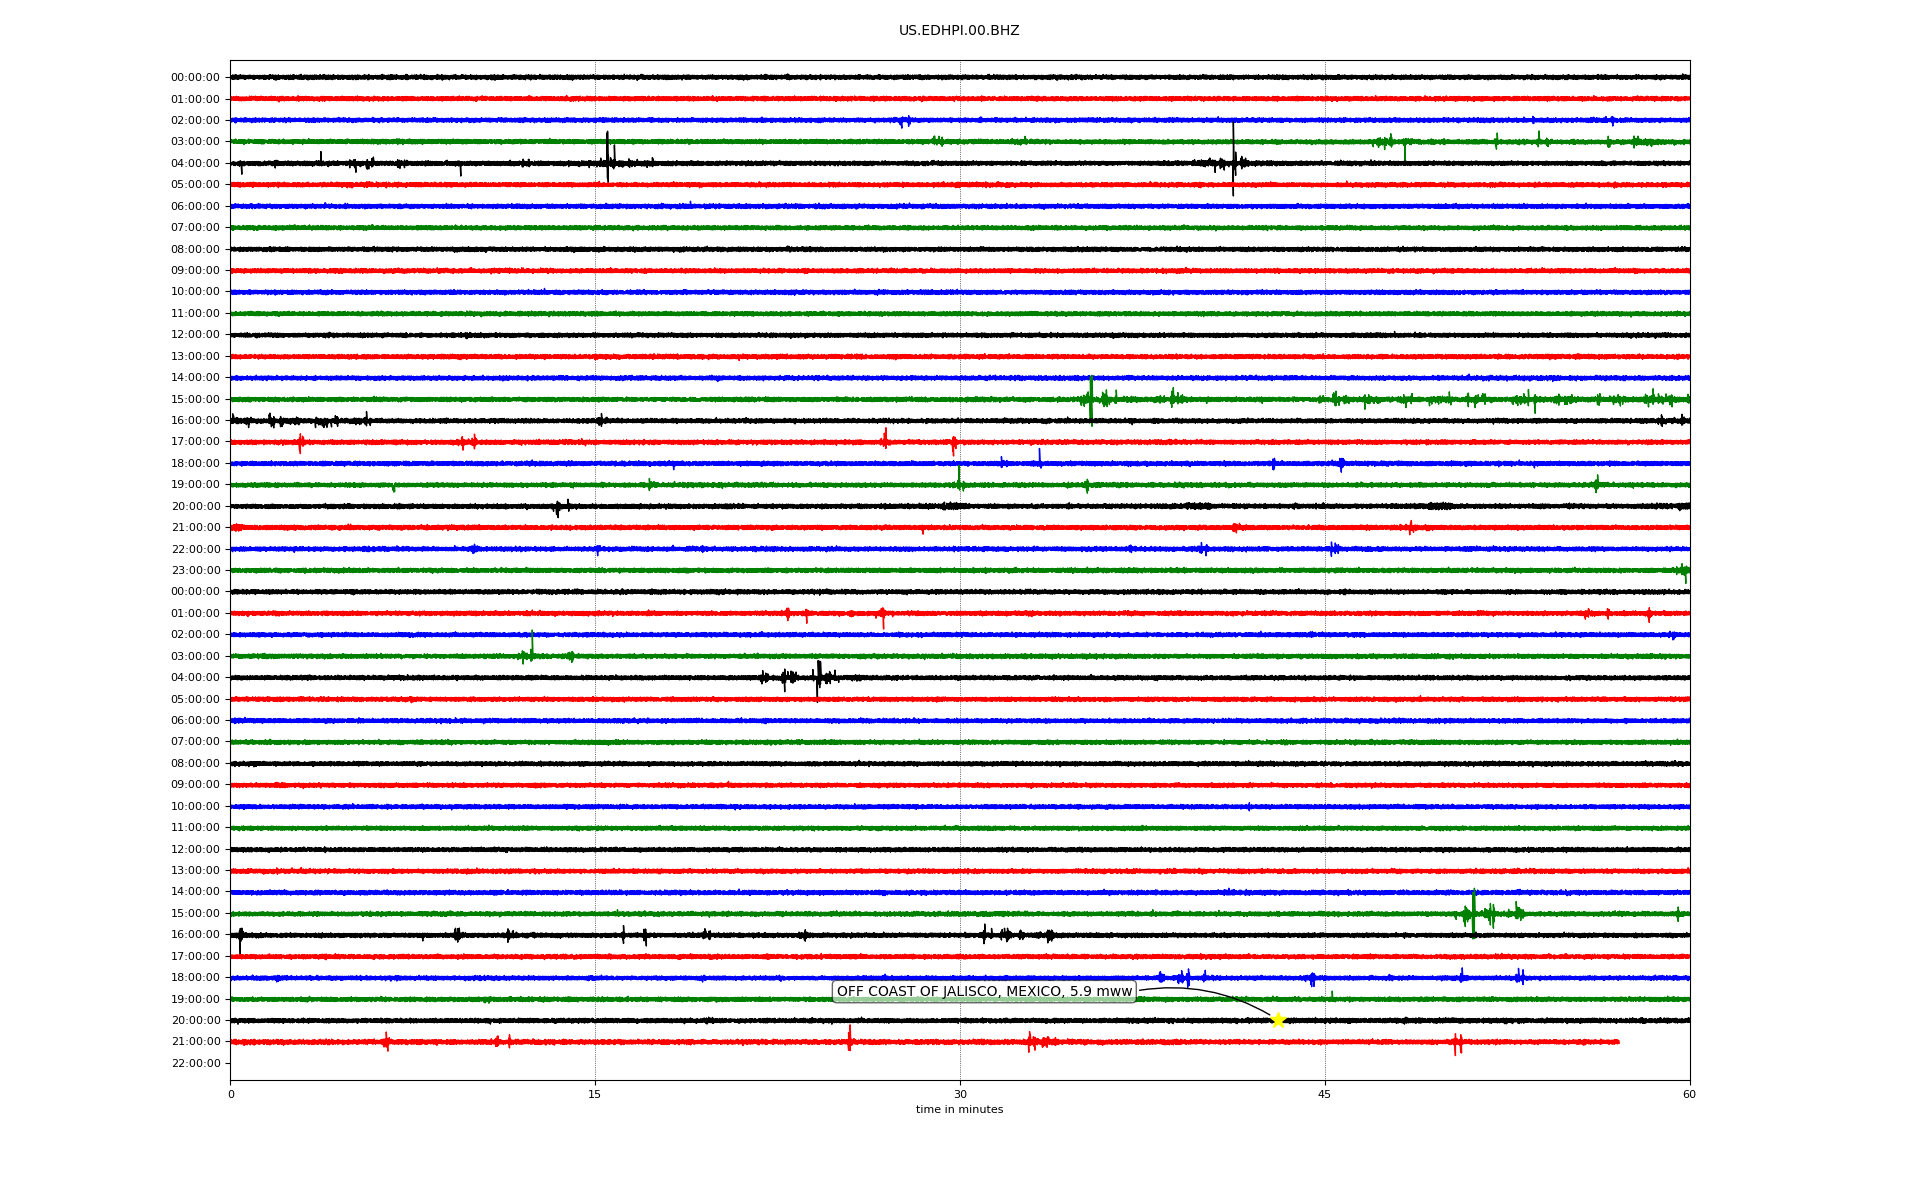
Task: Click the 19:00:00 label beside the Jalisco annotation row
Action: pyautogui.click(x=195, y=1000)
